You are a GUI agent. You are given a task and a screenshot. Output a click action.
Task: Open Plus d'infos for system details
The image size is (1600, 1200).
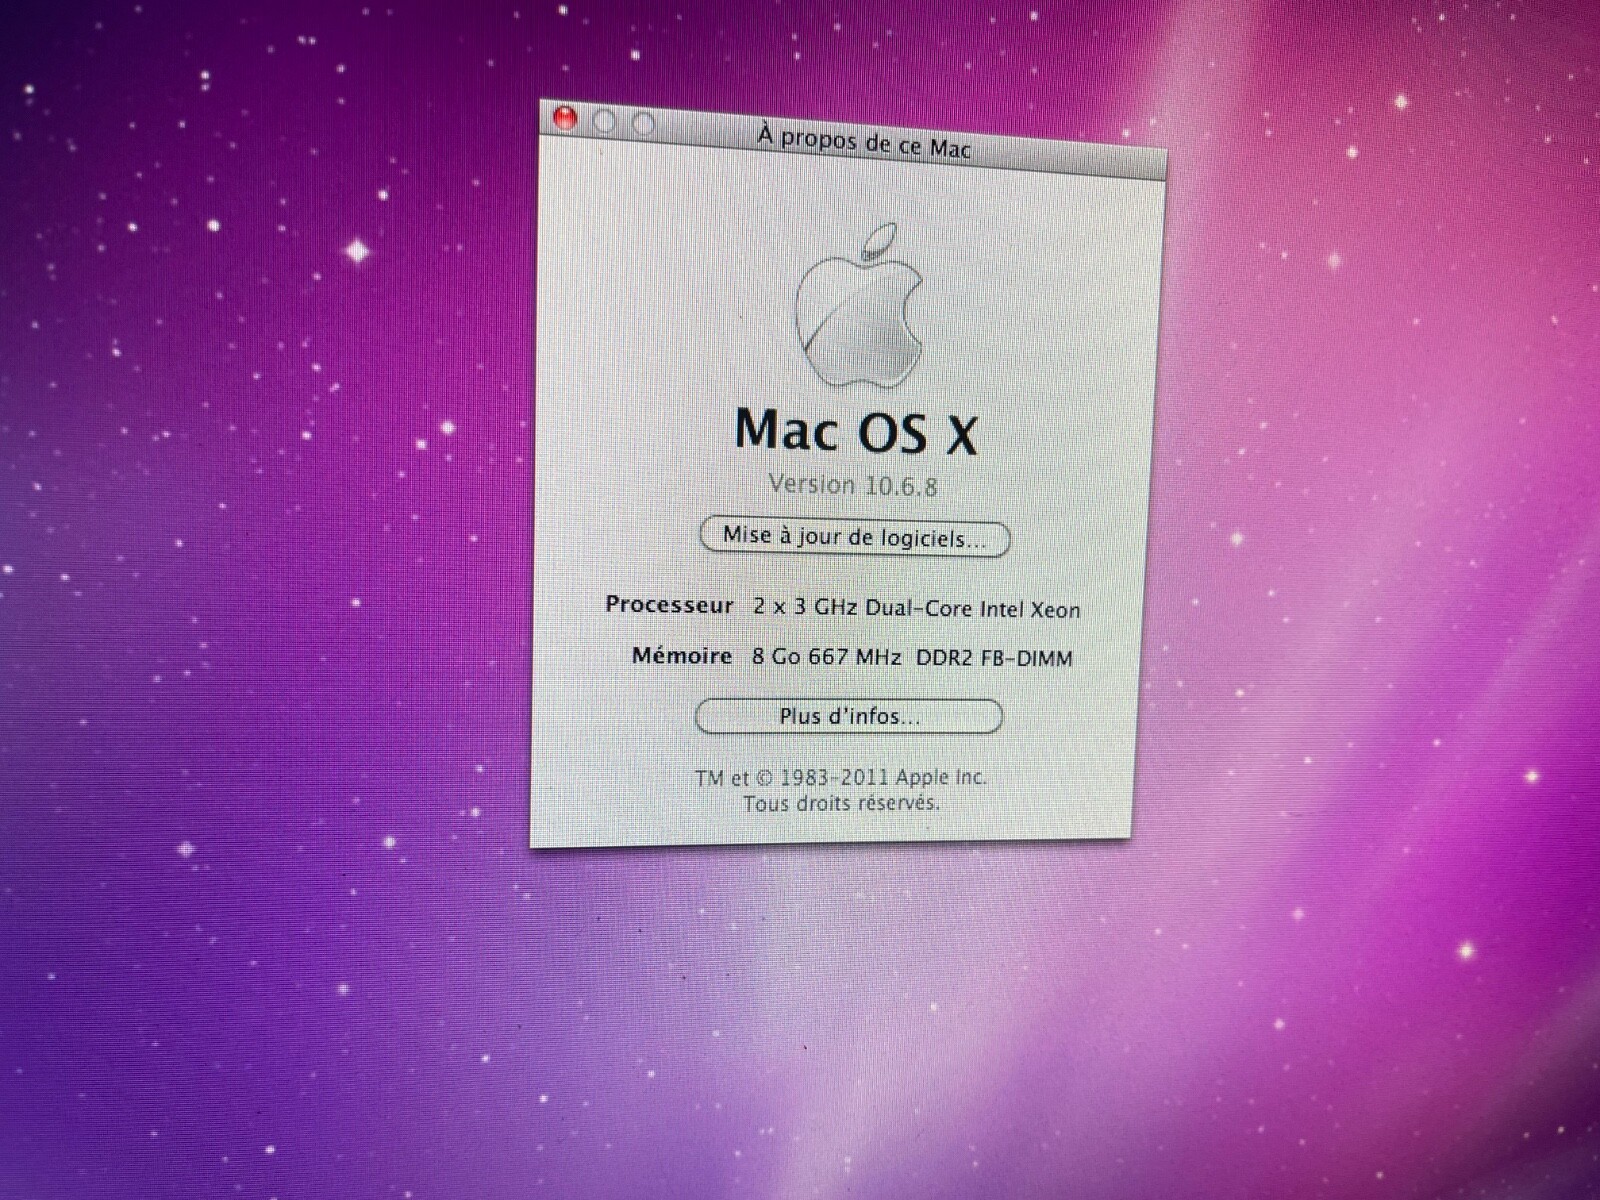[x=848, y=716]
